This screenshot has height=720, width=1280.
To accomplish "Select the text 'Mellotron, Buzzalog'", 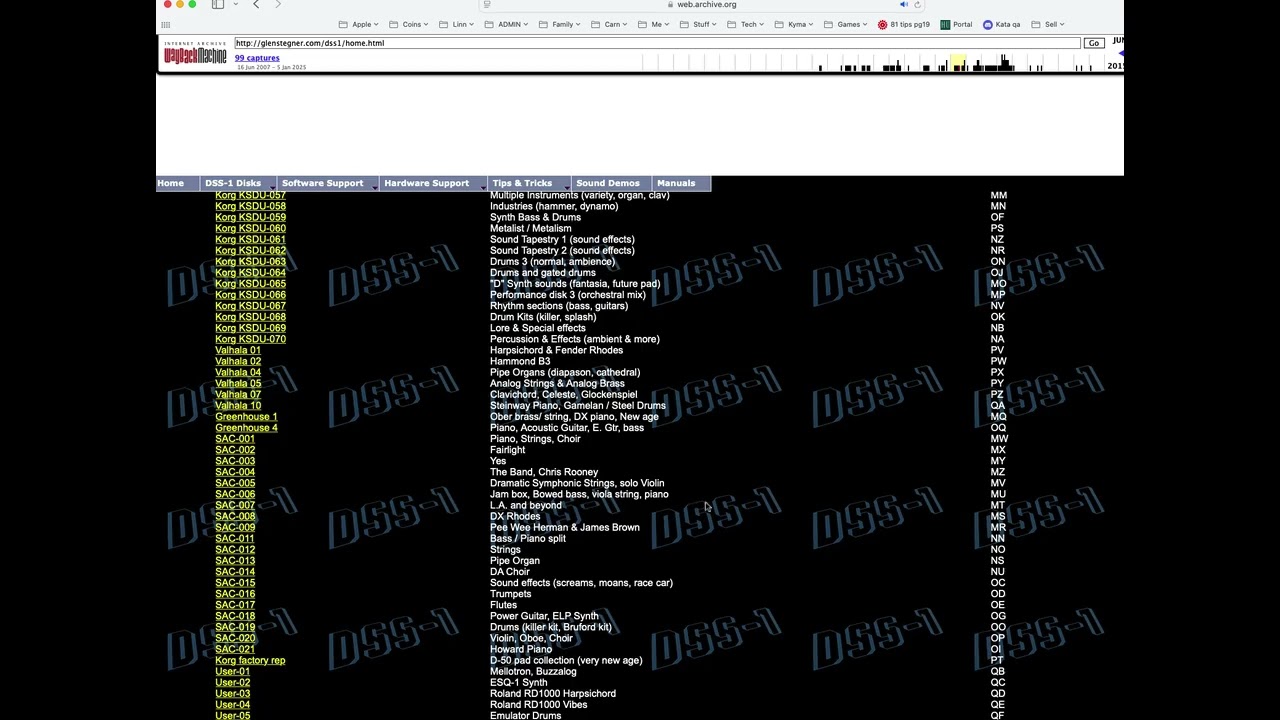I will click(533, 671).
